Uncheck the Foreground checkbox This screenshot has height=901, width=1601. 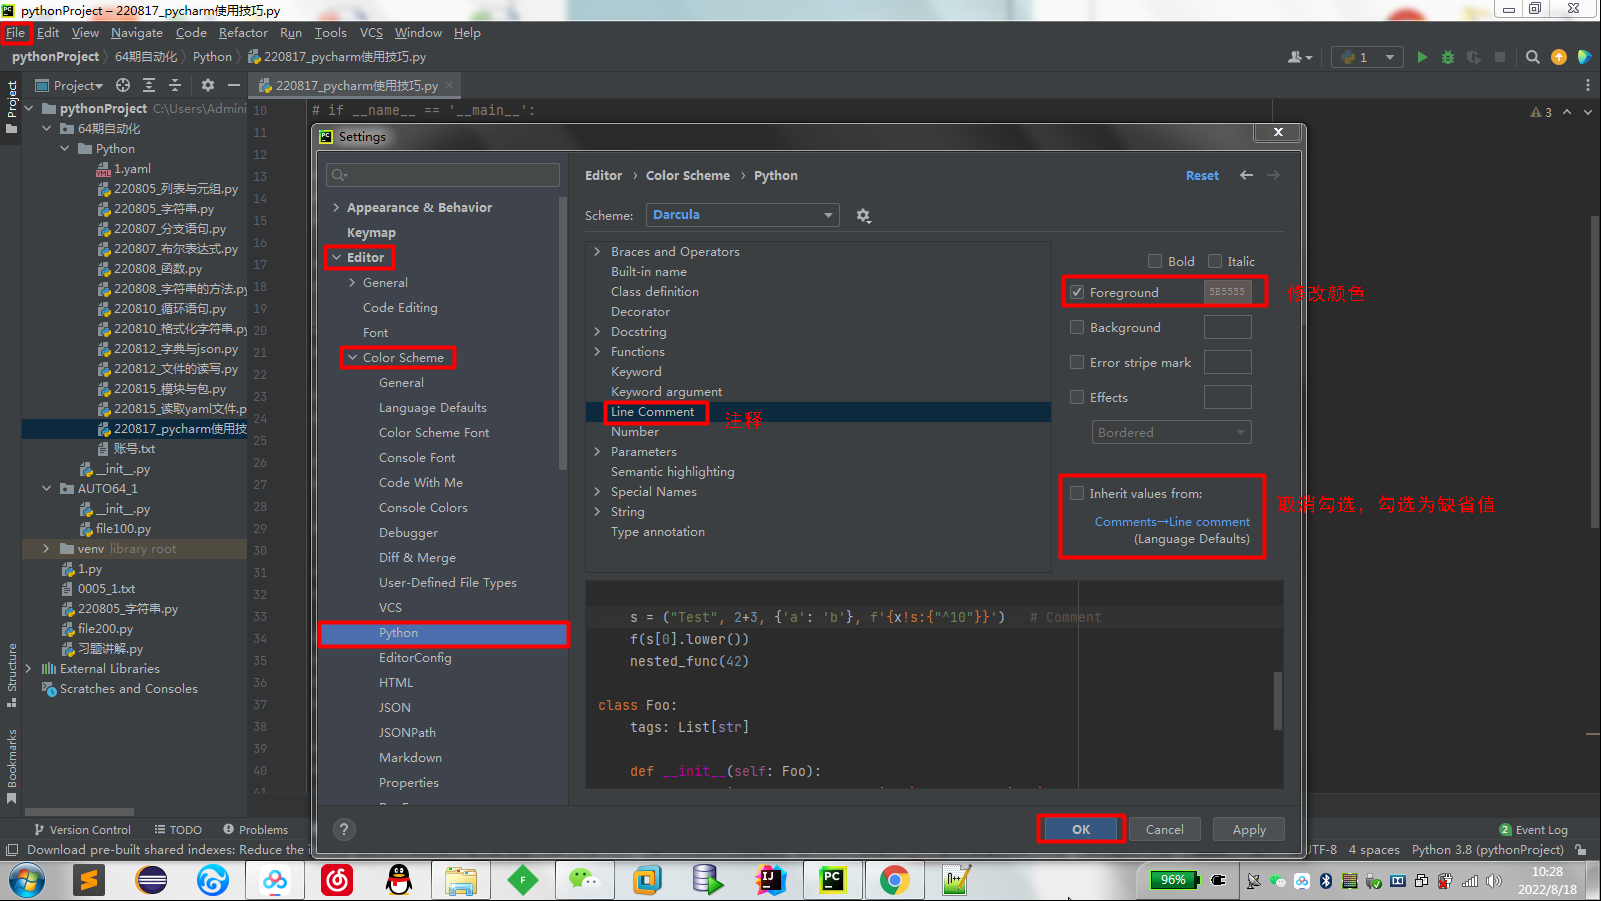[1077, 292]
